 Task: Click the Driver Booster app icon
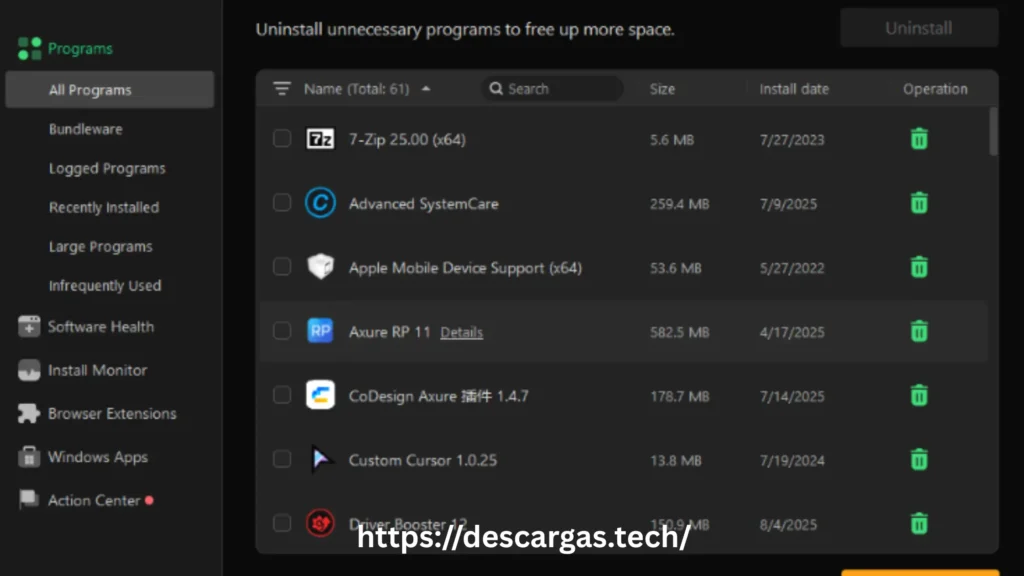320,523
